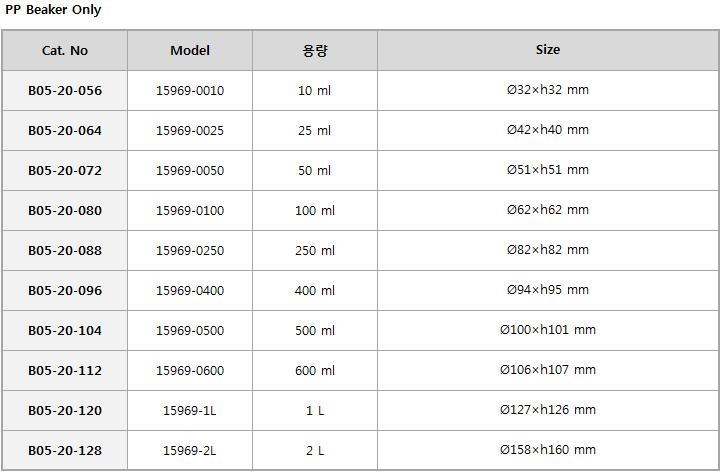
Task: Click catalog number B05-20-064
Action: coord(65,131)
